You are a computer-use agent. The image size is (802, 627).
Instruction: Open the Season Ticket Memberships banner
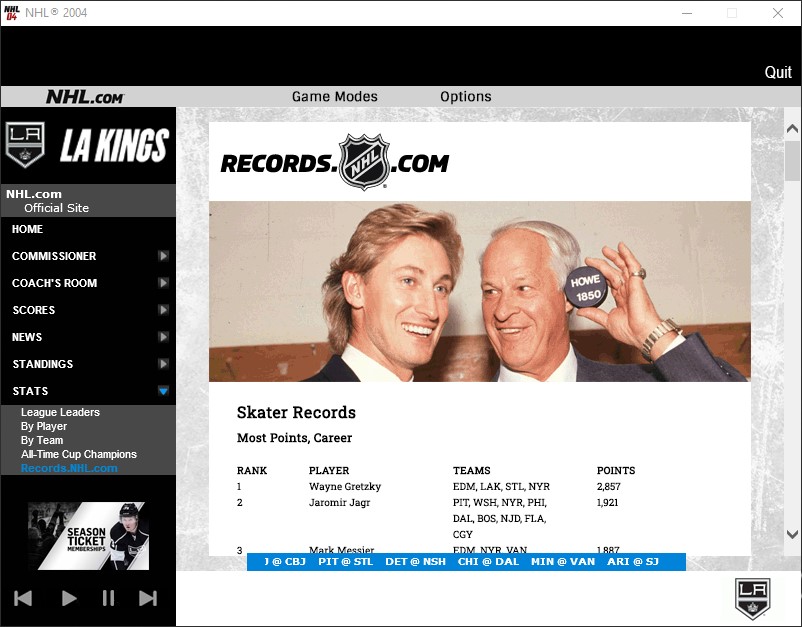click(88, 535)
